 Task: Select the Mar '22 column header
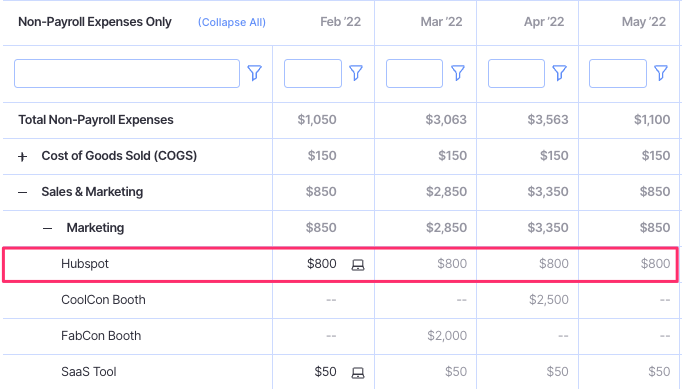tap(441, 22)
